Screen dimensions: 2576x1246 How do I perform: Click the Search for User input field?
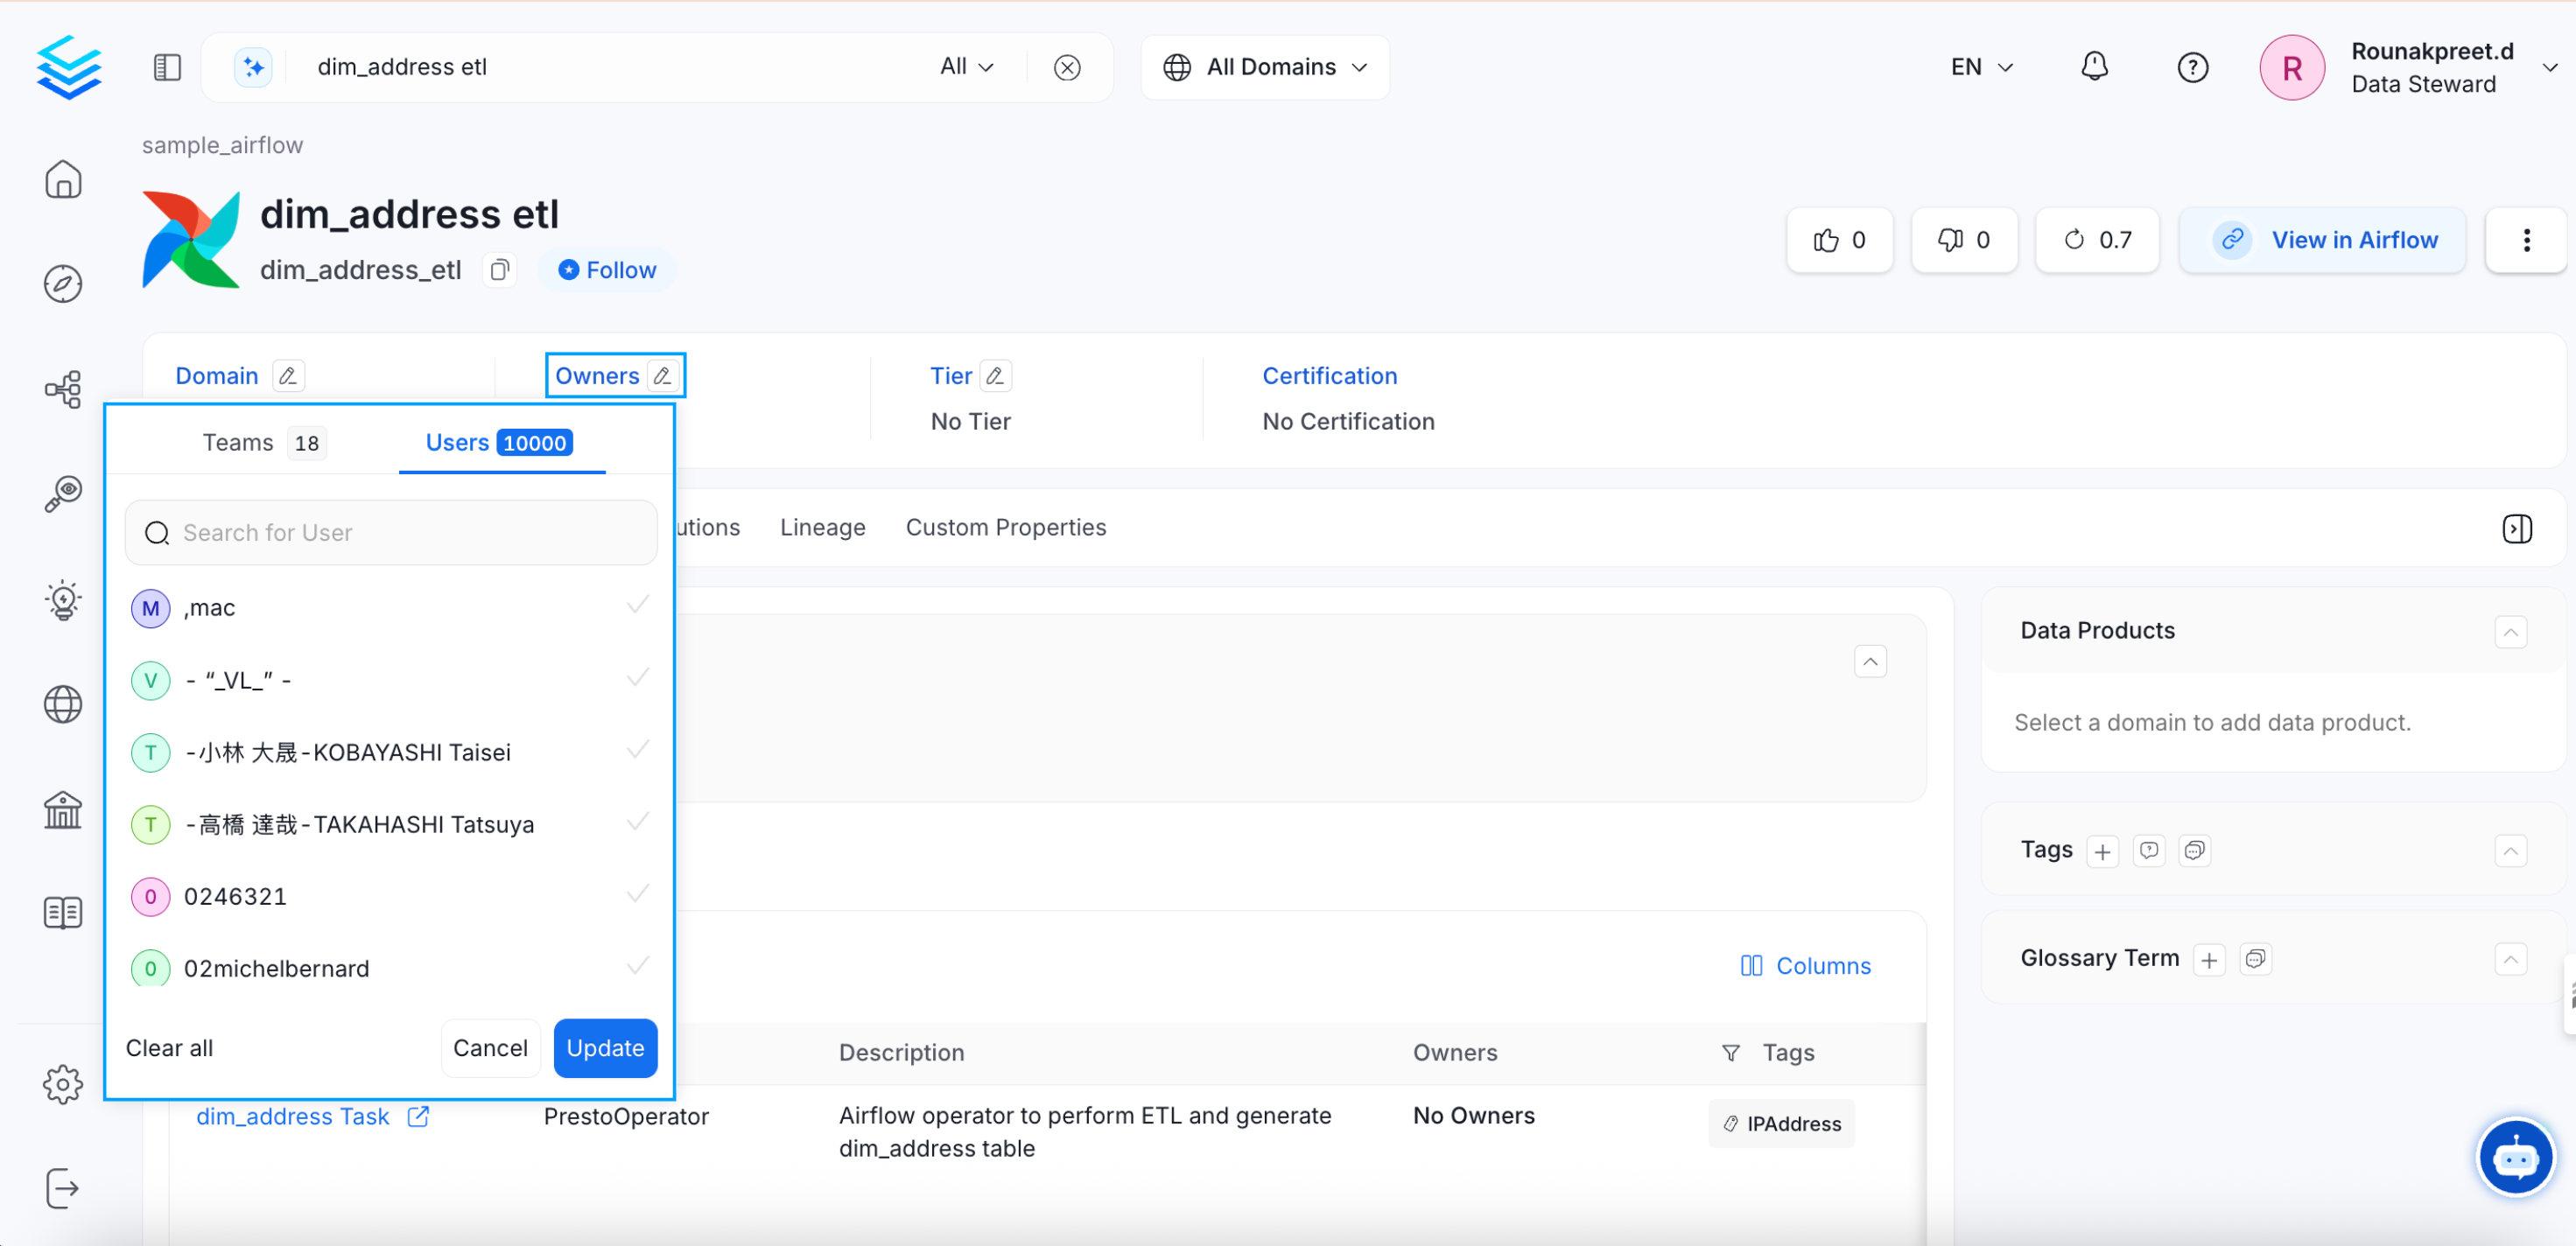(x=391, y=532)
